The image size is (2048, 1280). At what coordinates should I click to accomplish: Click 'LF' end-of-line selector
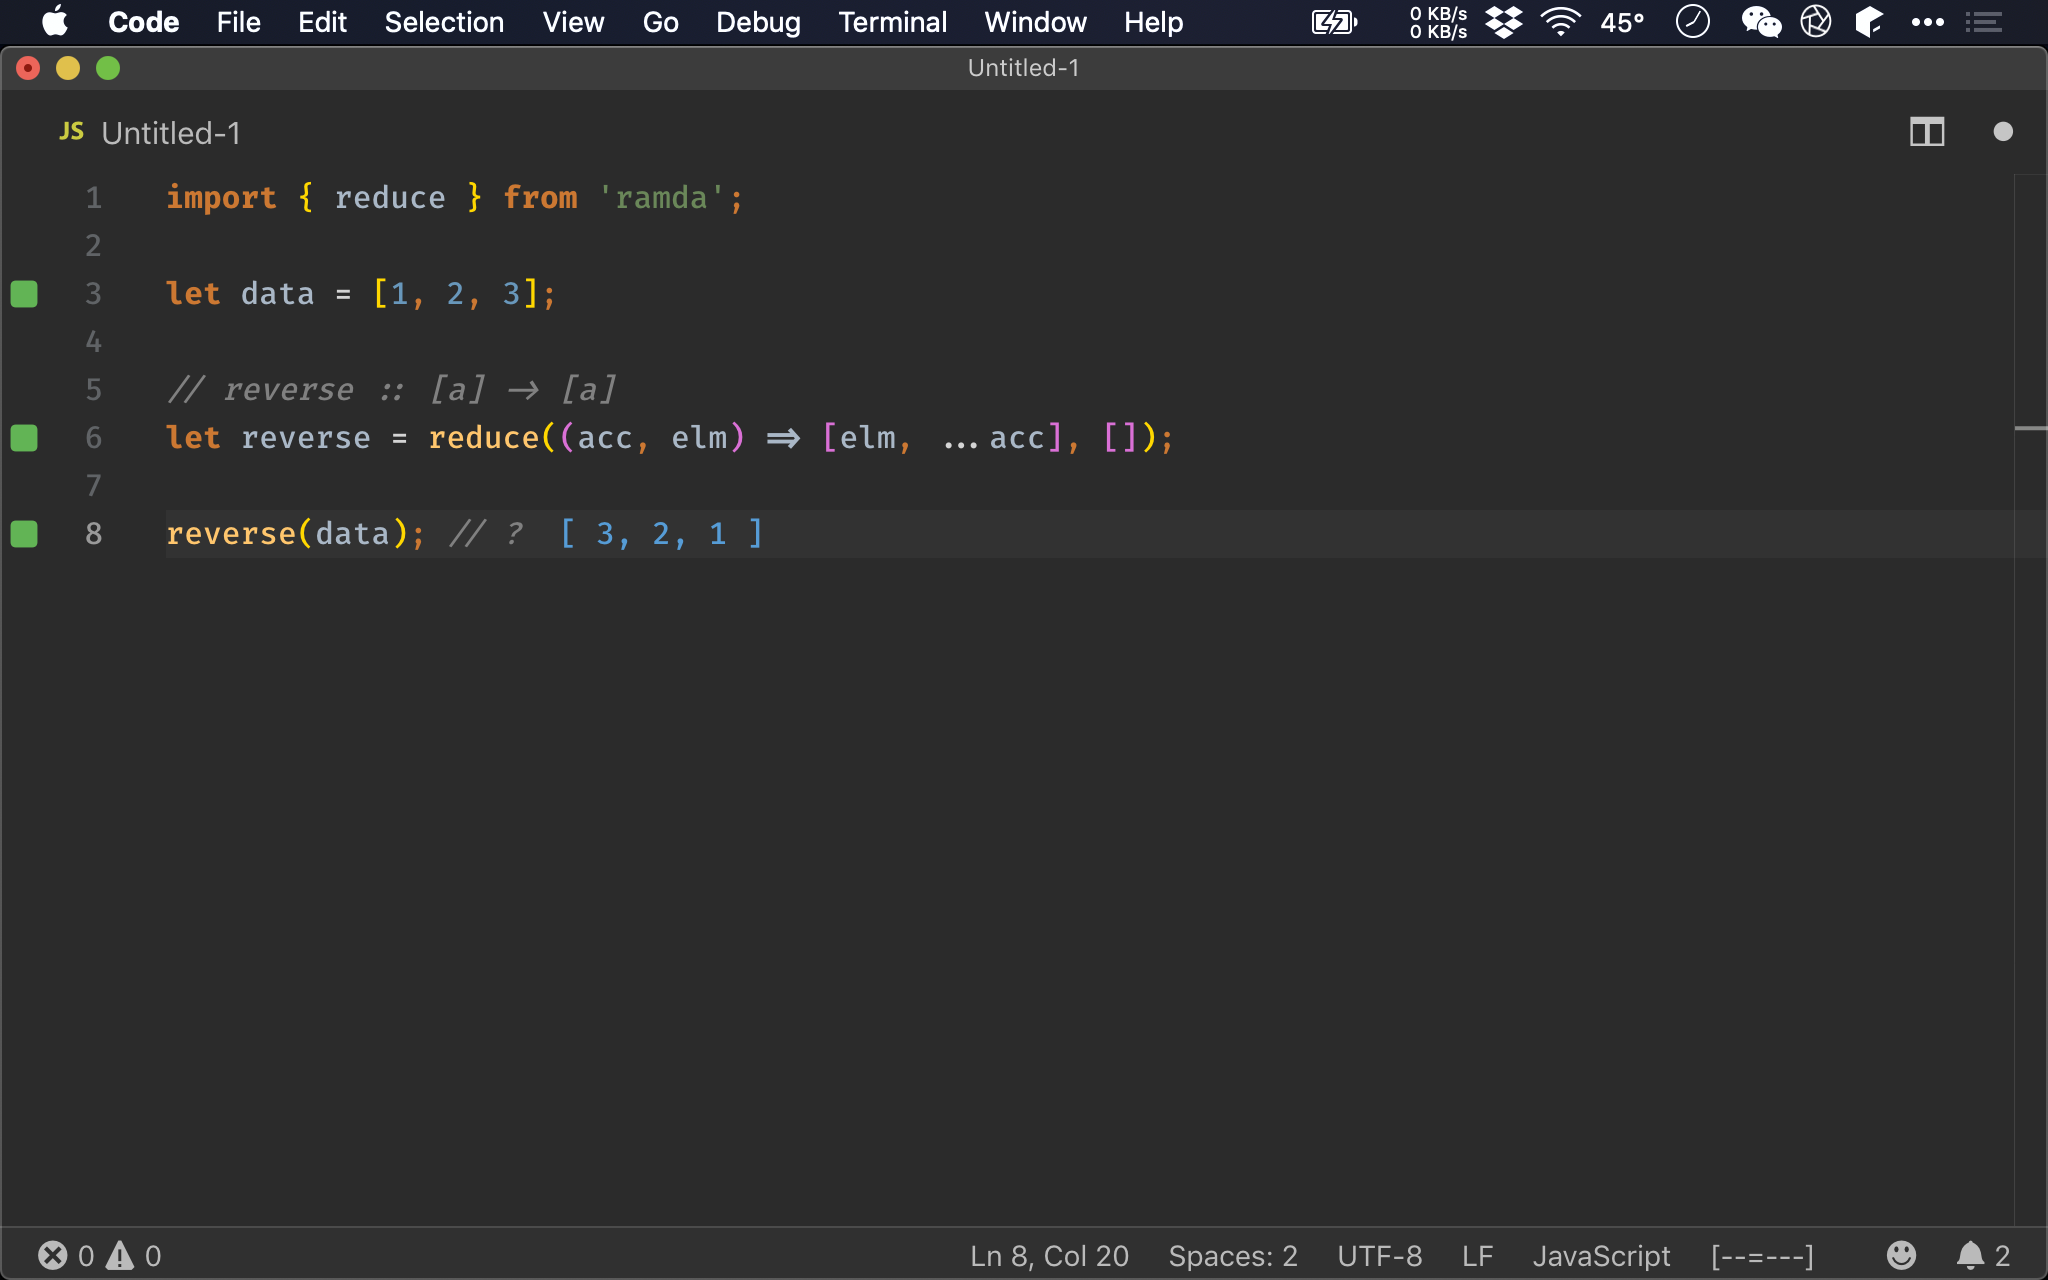pyautogui.click(x=1477, y=1255)
